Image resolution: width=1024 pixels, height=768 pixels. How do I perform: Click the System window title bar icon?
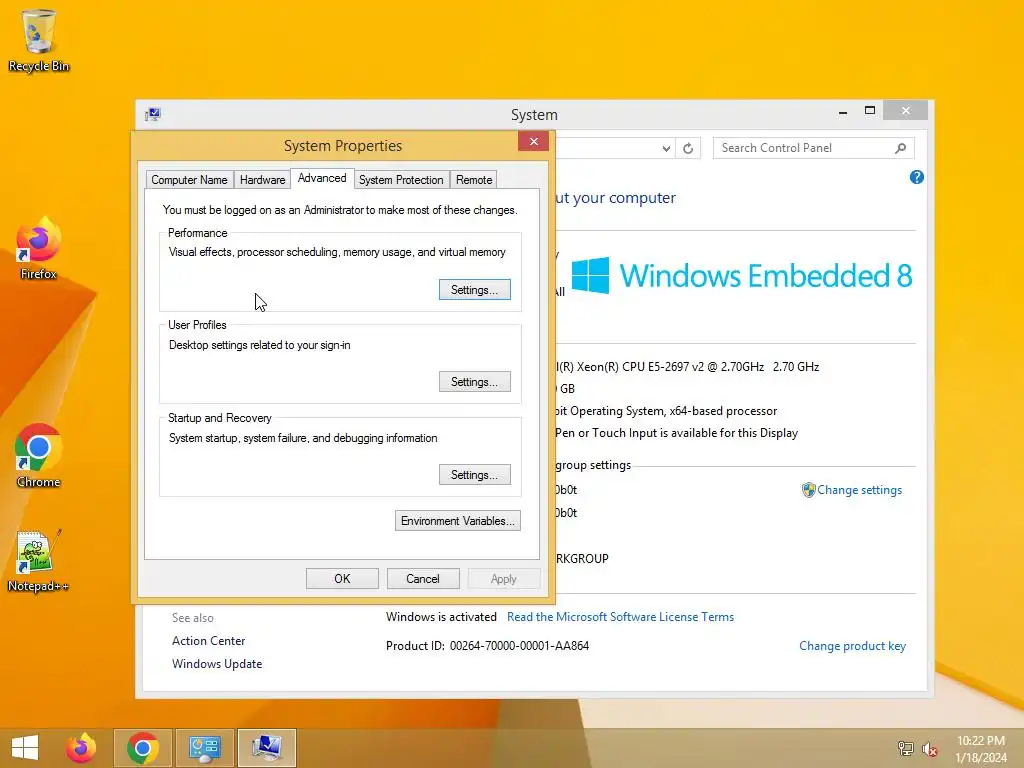click(153, 114)
